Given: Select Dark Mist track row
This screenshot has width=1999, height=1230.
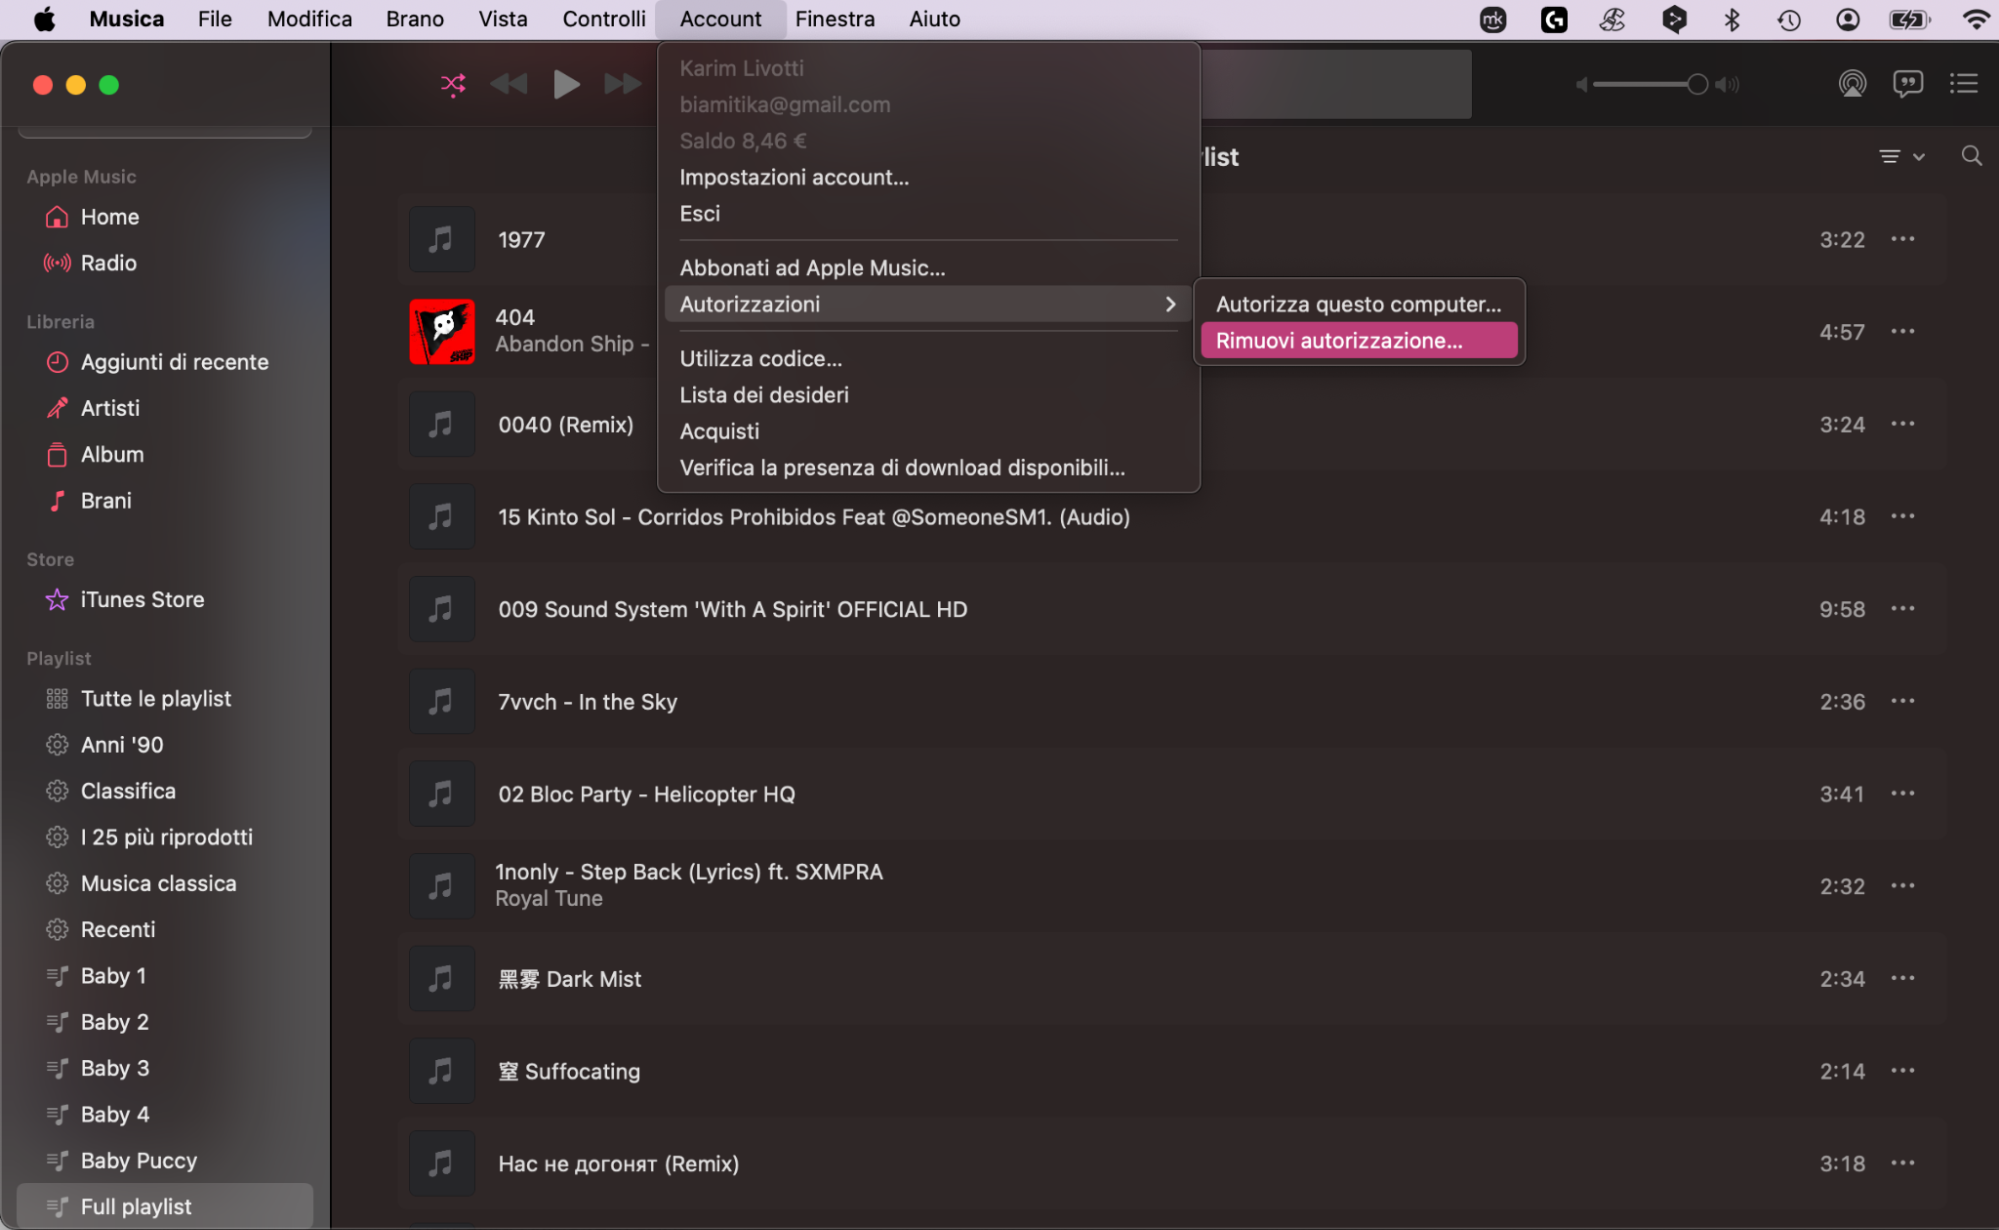Looking at the screenshot, I should pyautogui.click(x=1172, y=979).
